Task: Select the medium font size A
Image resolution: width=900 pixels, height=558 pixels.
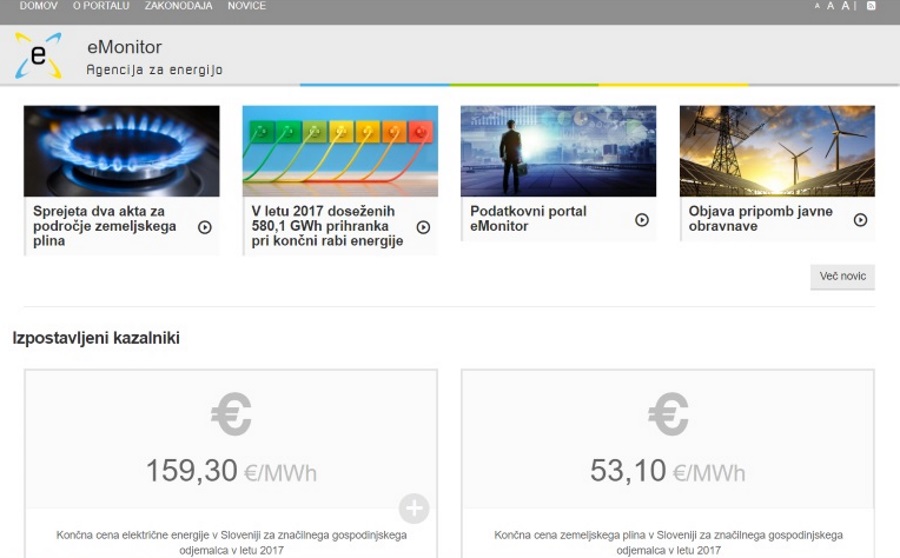Action: click(830, 6)
